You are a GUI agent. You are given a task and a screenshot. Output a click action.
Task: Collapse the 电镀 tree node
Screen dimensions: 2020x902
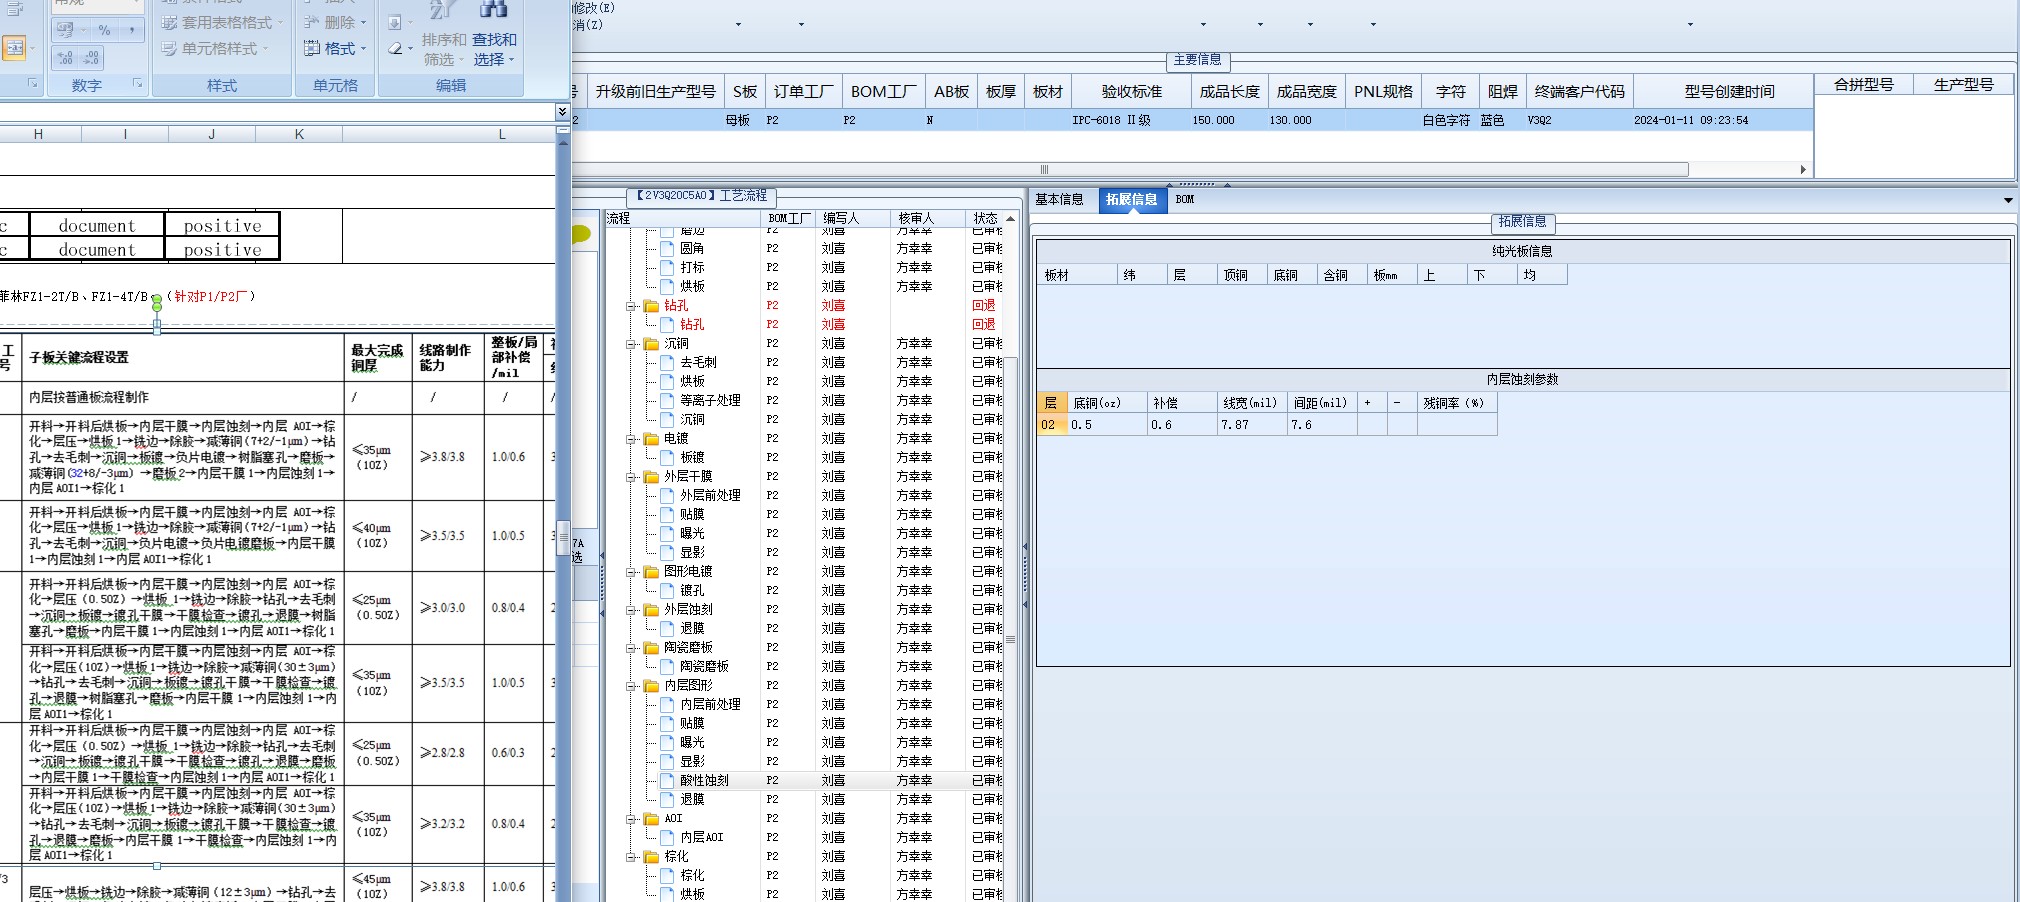[631, 439]
